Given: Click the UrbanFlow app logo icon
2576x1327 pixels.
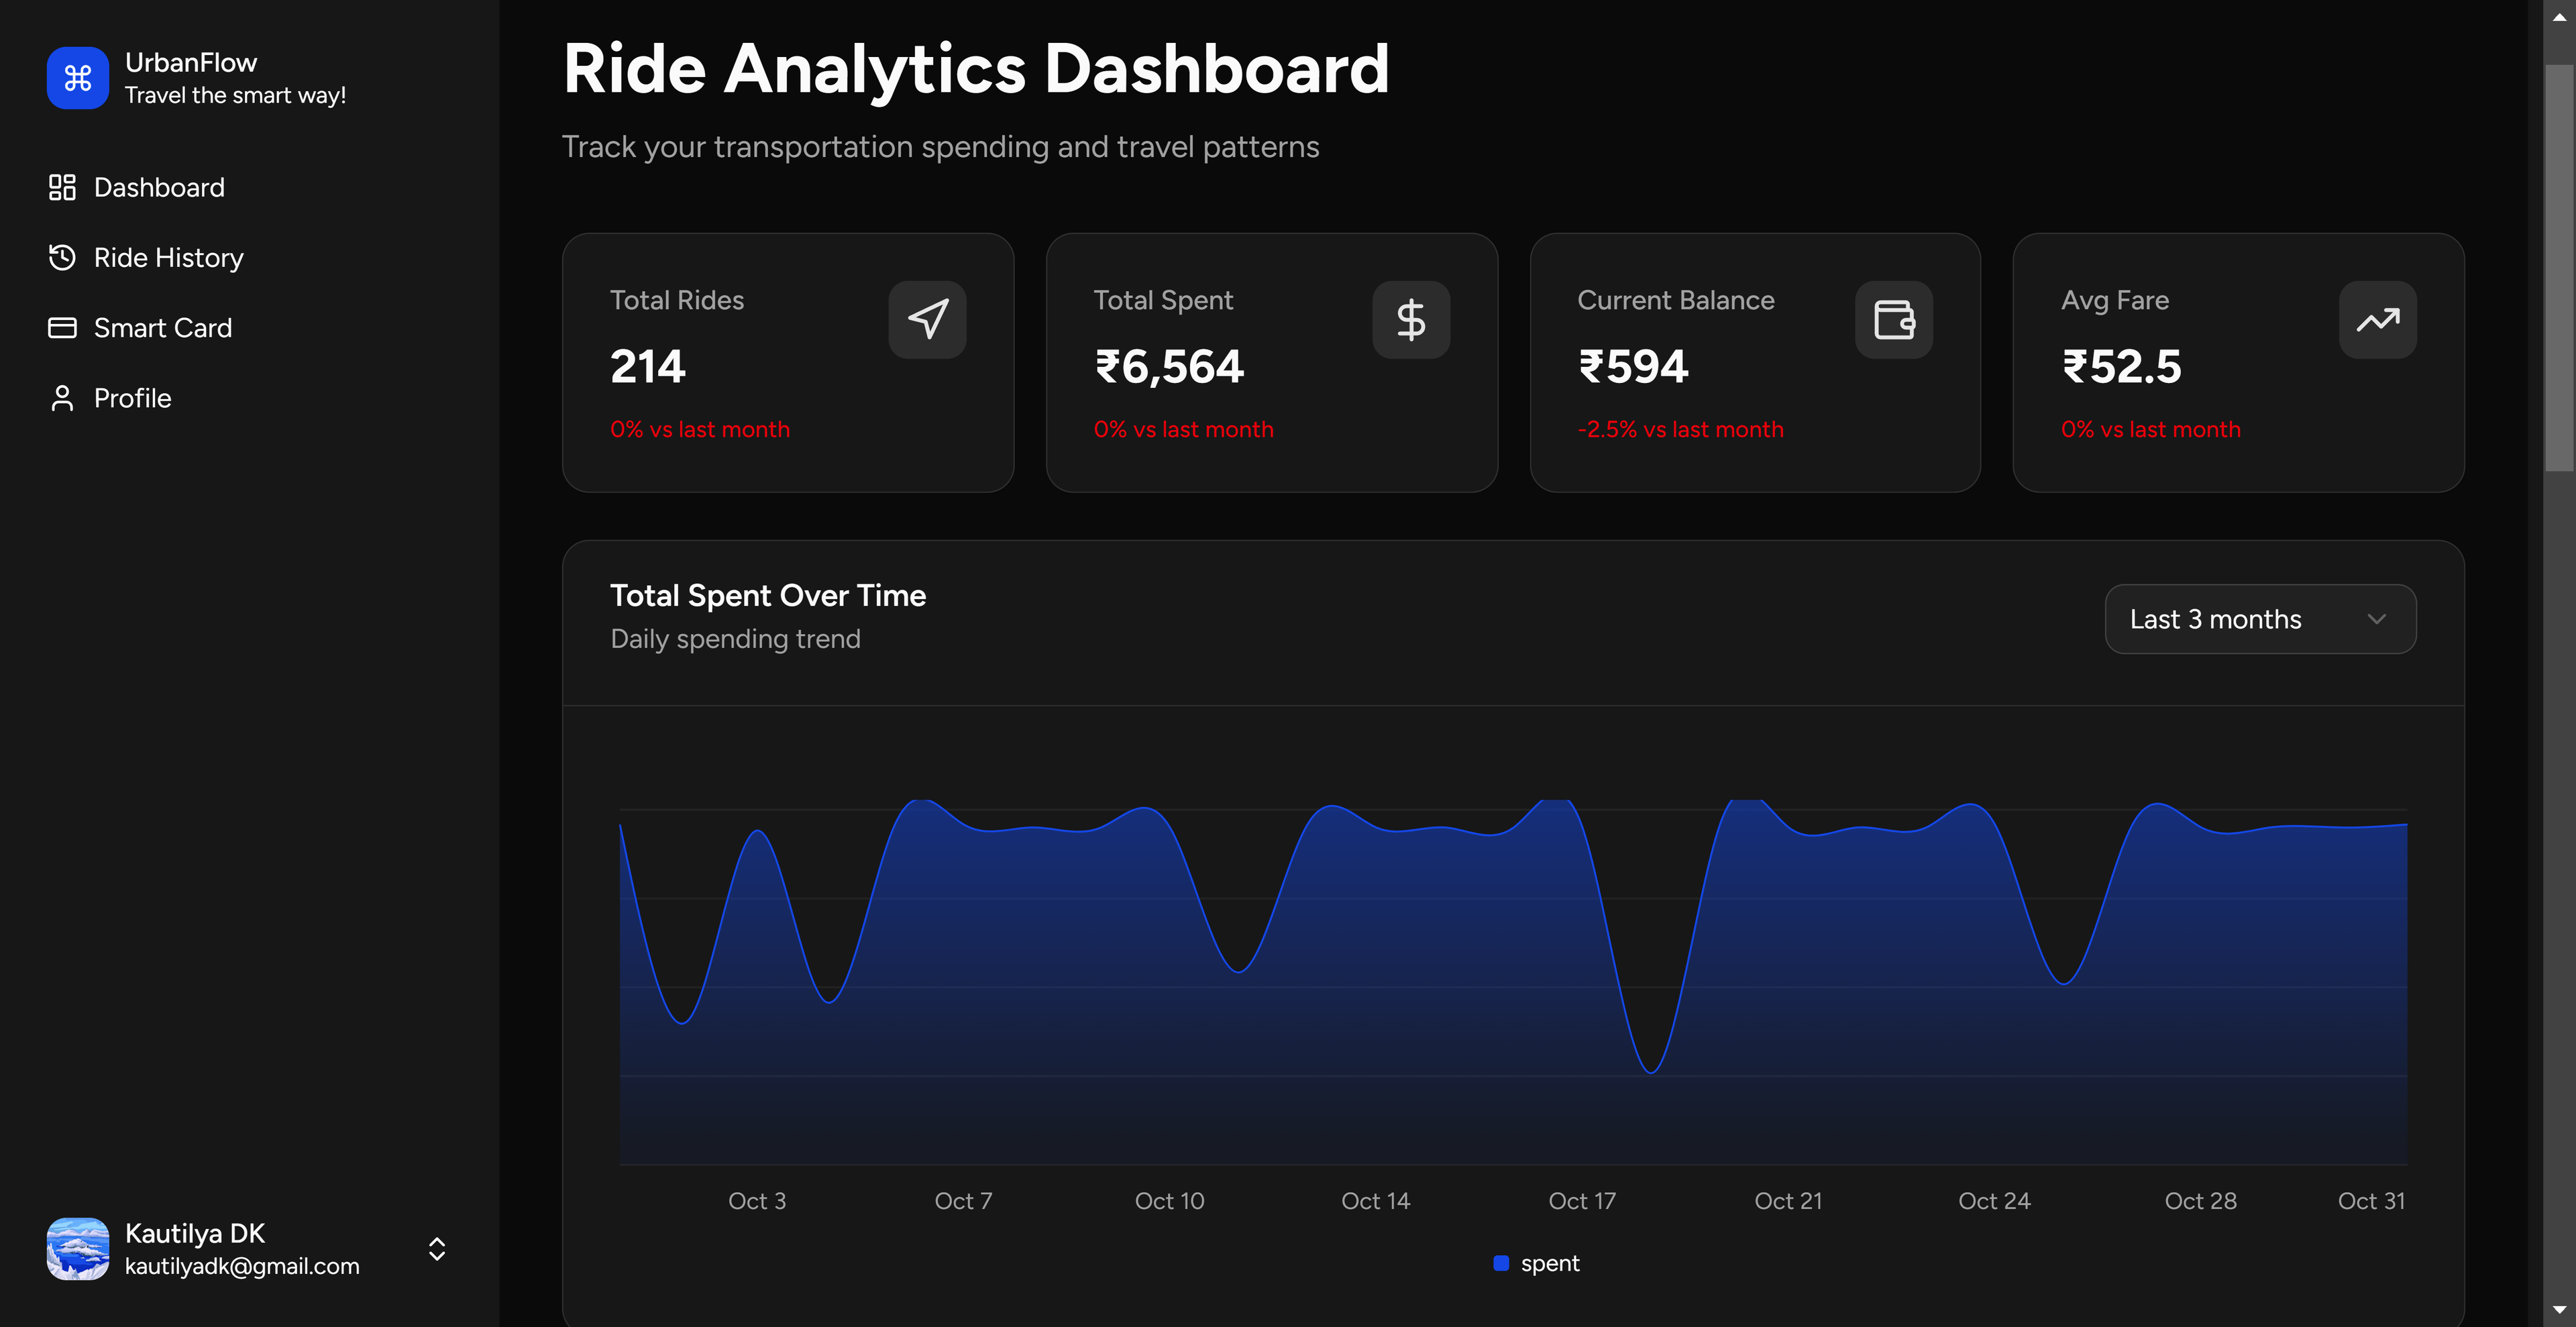Looking at the screenshot, I should pos(77,78).
